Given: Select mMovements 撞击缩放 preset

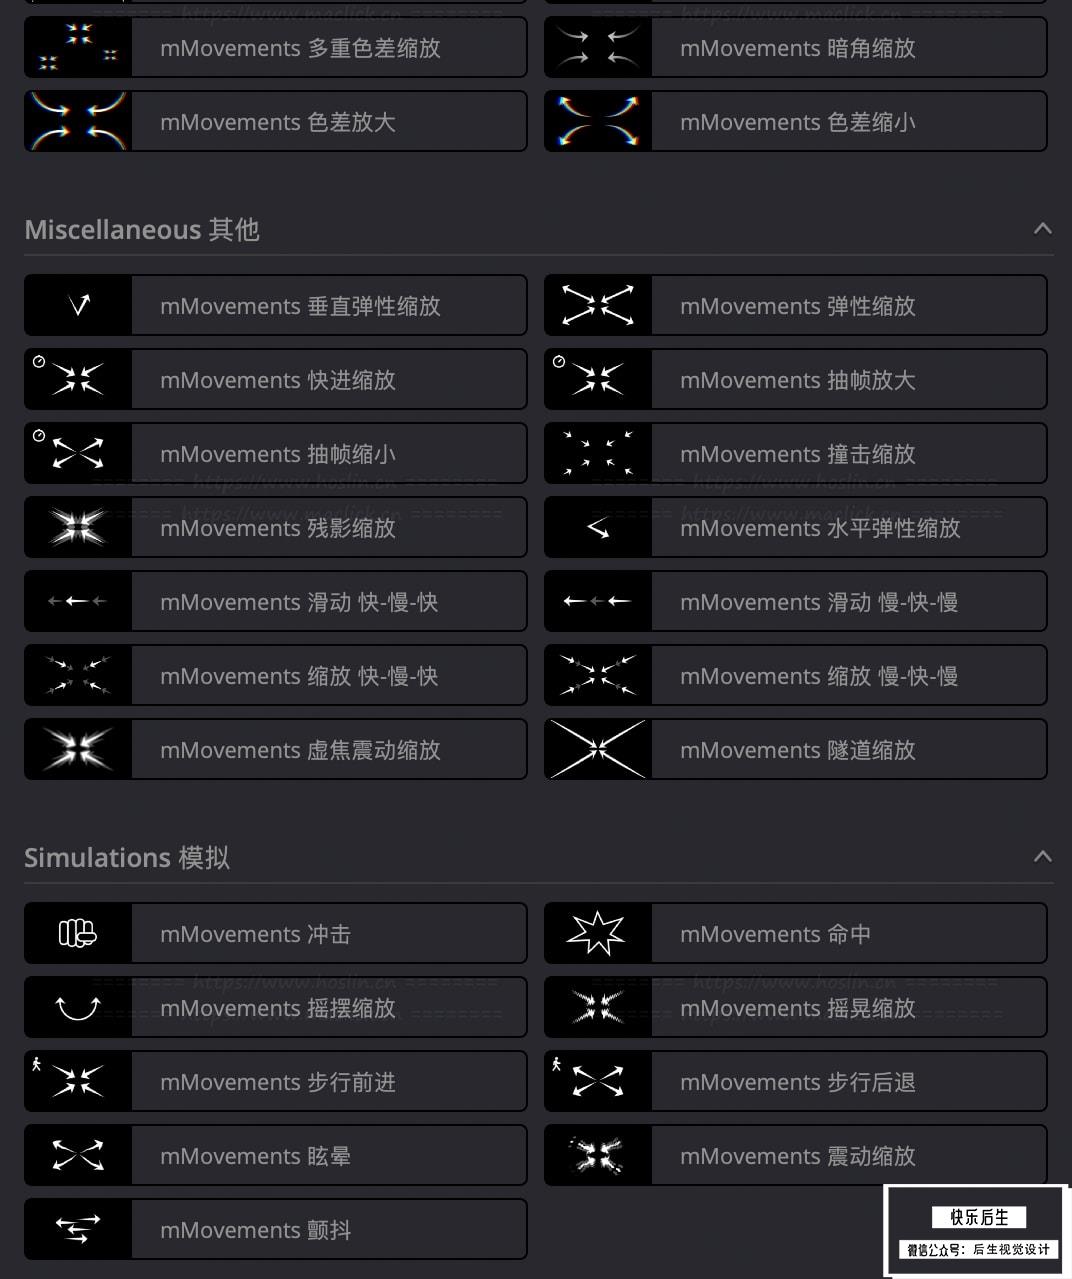Looking at the screenshot, I should click(796, 454).
